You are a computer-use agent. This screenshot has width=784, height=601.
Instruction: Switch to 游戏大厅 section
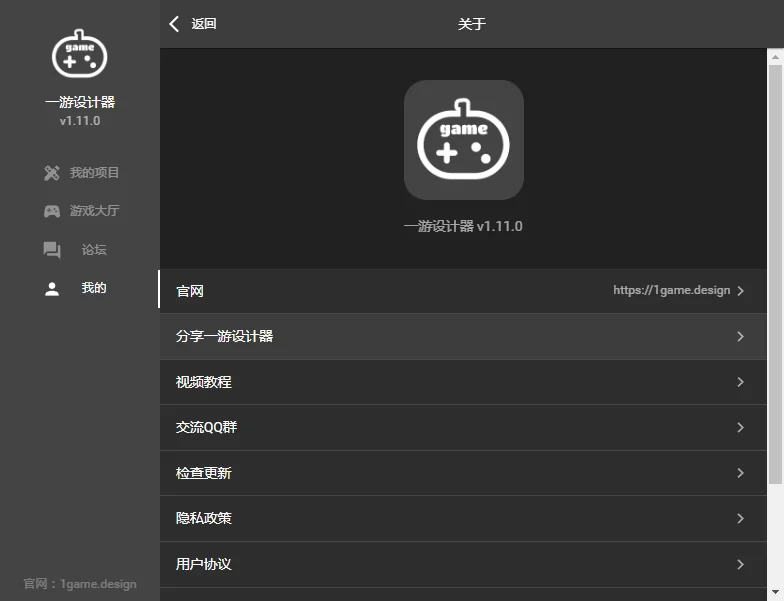point(81,211)
